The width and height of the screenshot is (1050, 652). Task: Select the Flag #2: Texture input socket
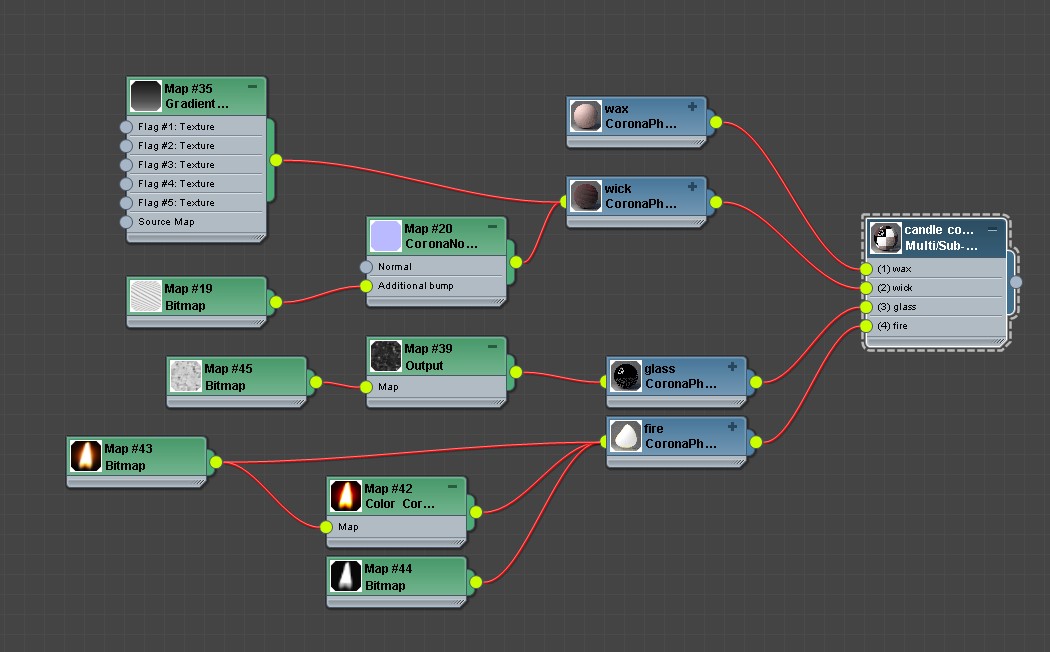click(x=126, y=145)
